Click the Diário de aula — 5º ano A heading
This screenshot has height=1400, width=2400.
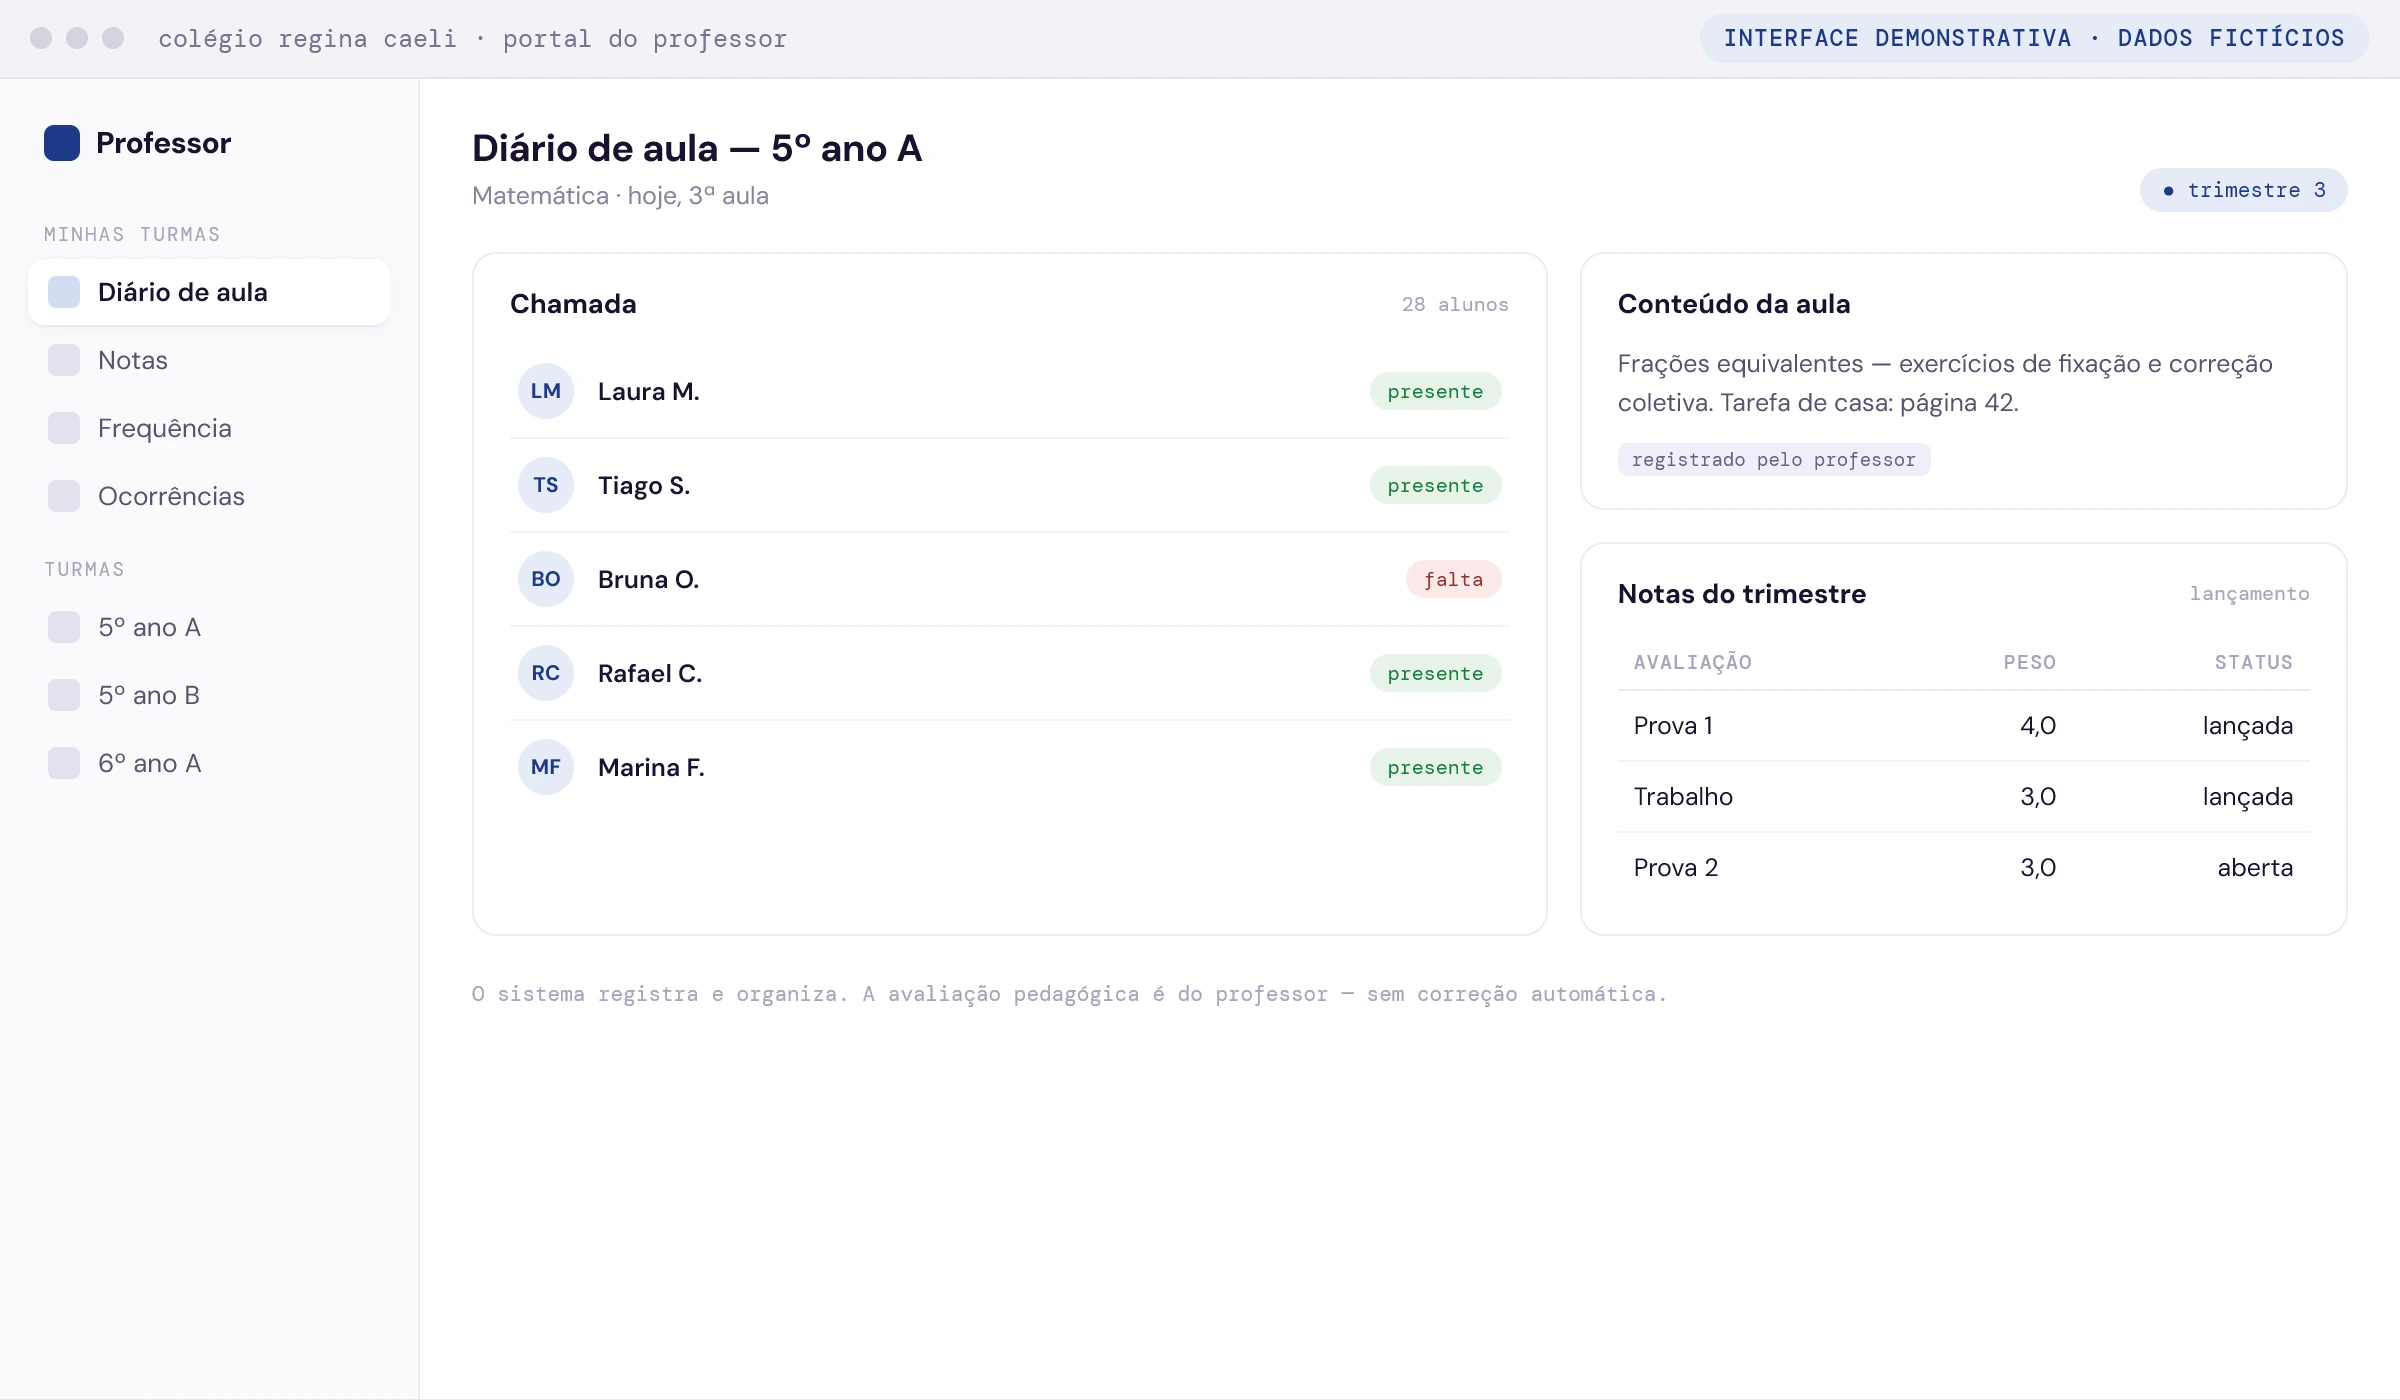(697, 148)
